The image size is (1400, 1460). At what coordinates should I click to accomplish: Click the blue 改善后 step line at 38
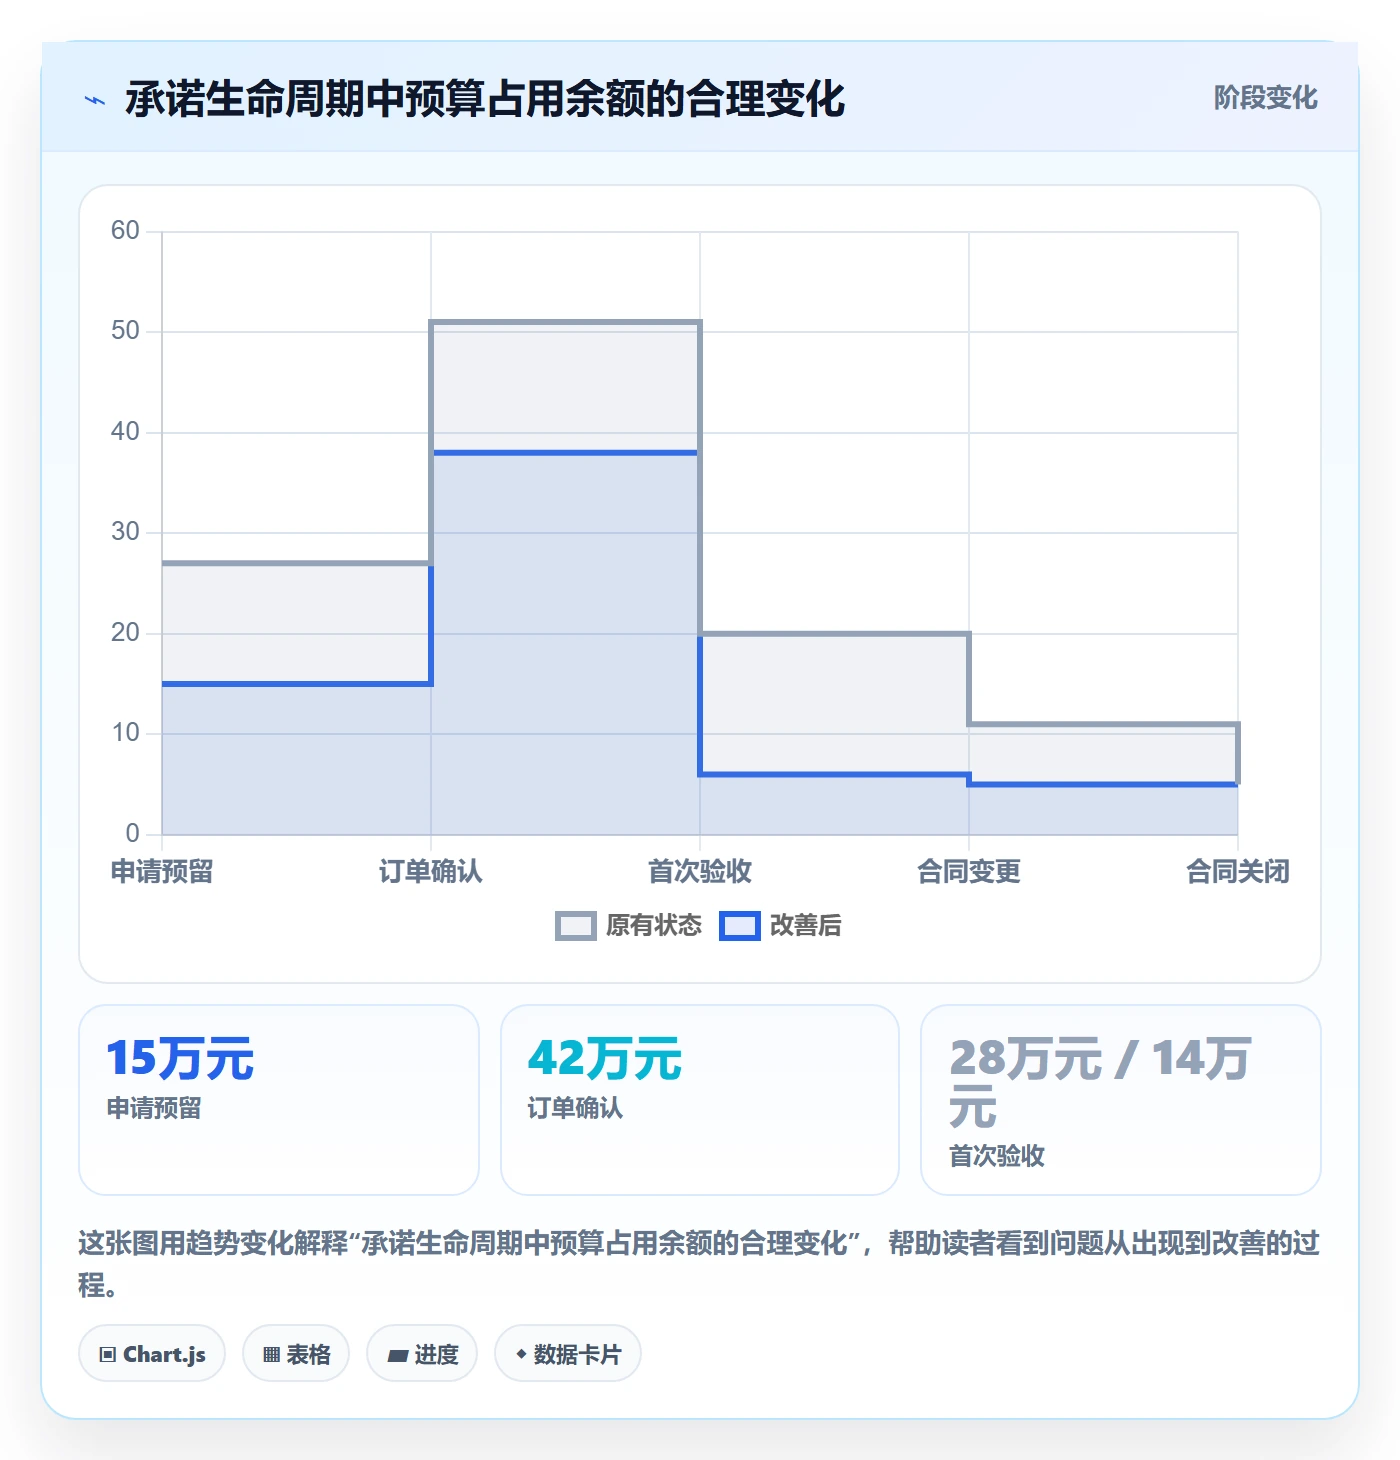click(566, 453)
